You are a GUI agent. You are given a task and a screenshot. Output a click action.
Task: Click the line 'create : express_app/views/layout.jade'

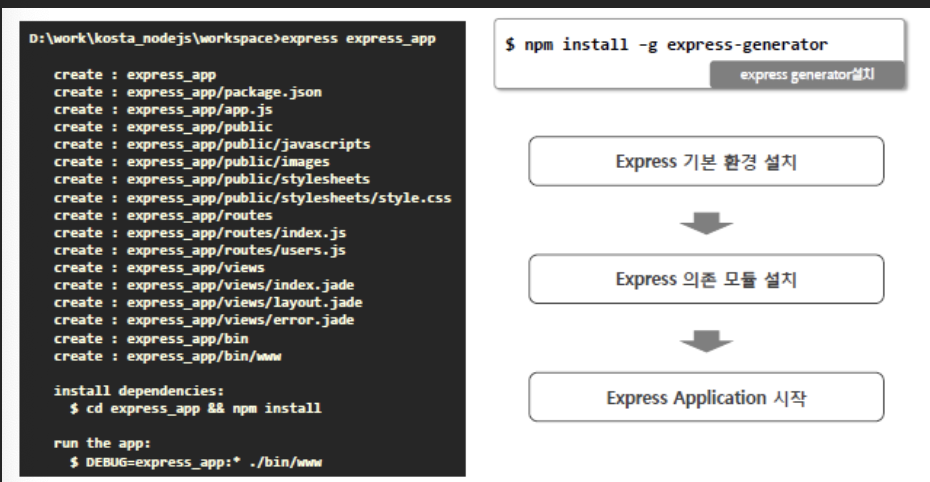coord(208,302)
